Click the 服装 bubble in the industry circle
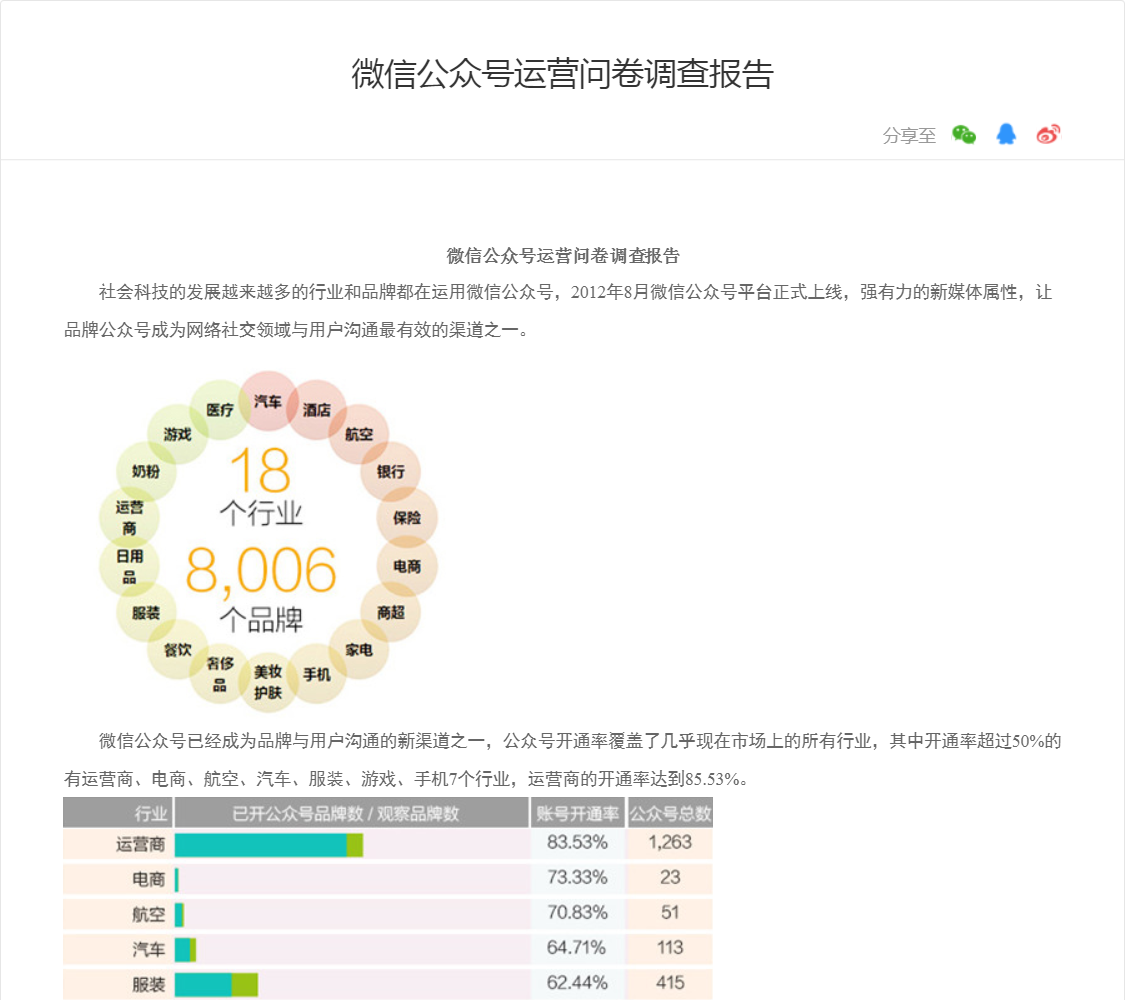The image size is (1125, 1000). pos(146,612)
